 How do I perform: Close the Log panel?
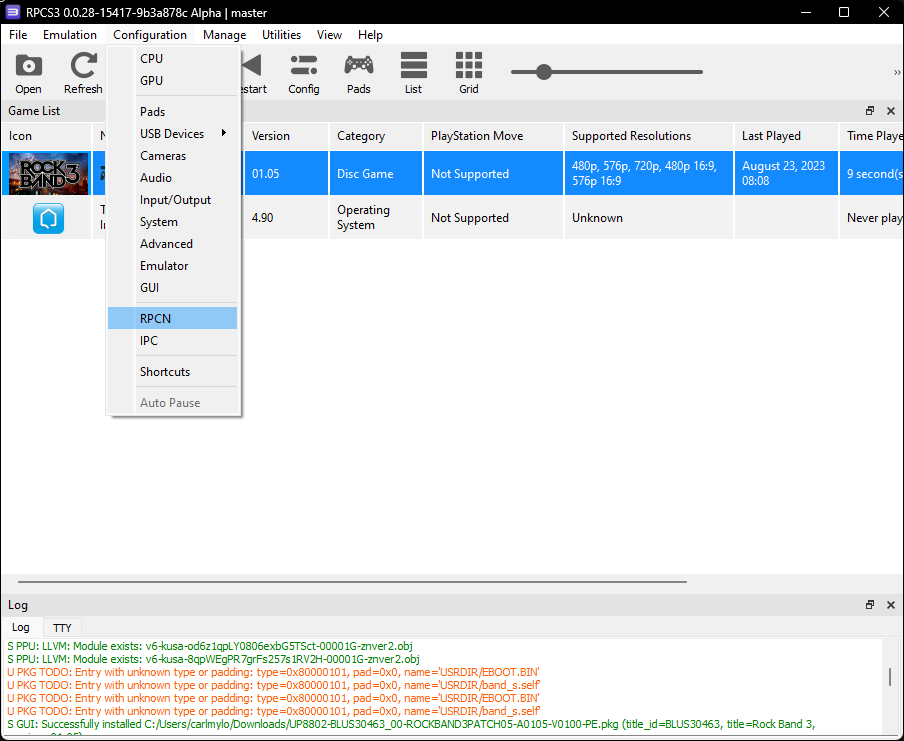[x=891, y=605]
